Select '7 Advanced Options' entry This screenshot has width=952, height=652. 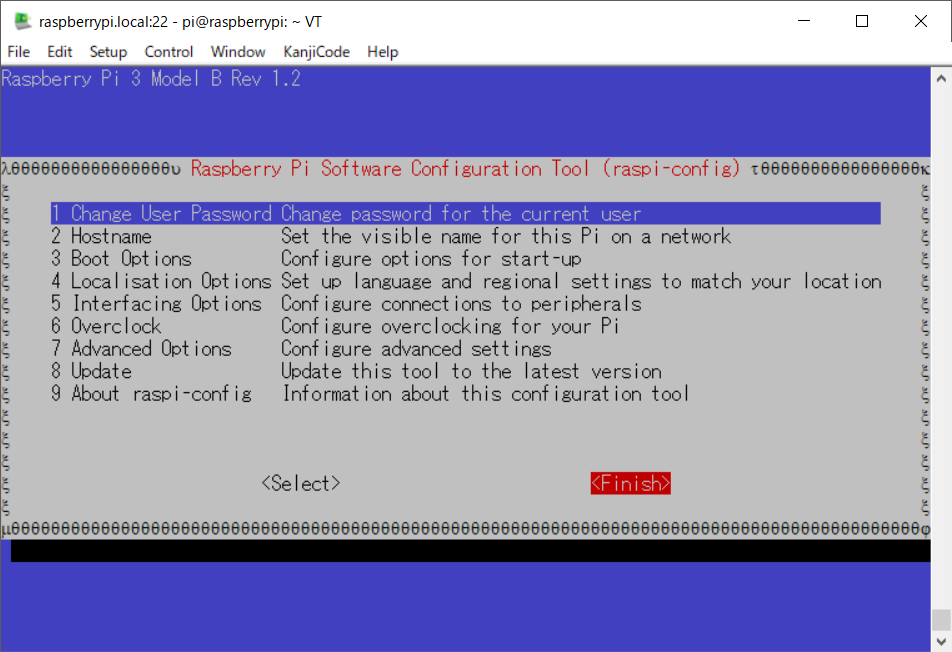pyautogui.click(x=141, y=348)
